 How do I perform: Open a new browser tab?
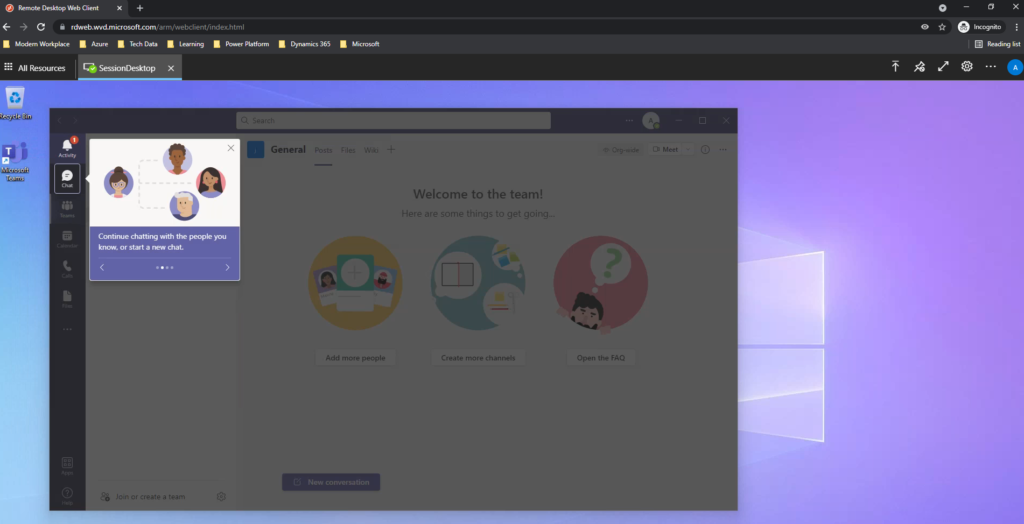140,8
